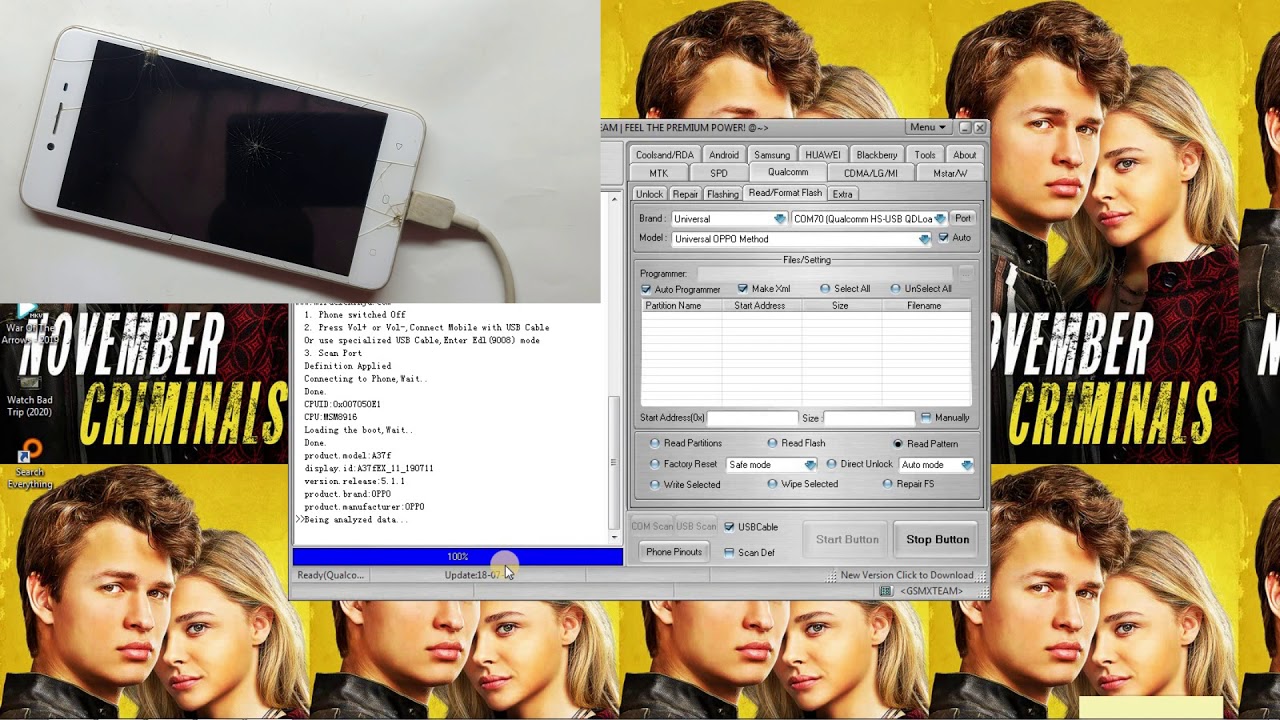Open the Flashing sub-tab

pyautogui.click(x=723, y=194)
